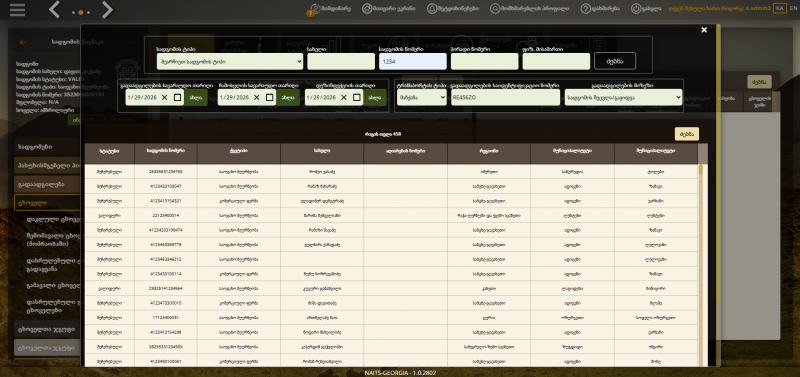Sort by the სტატუსი column header

point(110,153)
